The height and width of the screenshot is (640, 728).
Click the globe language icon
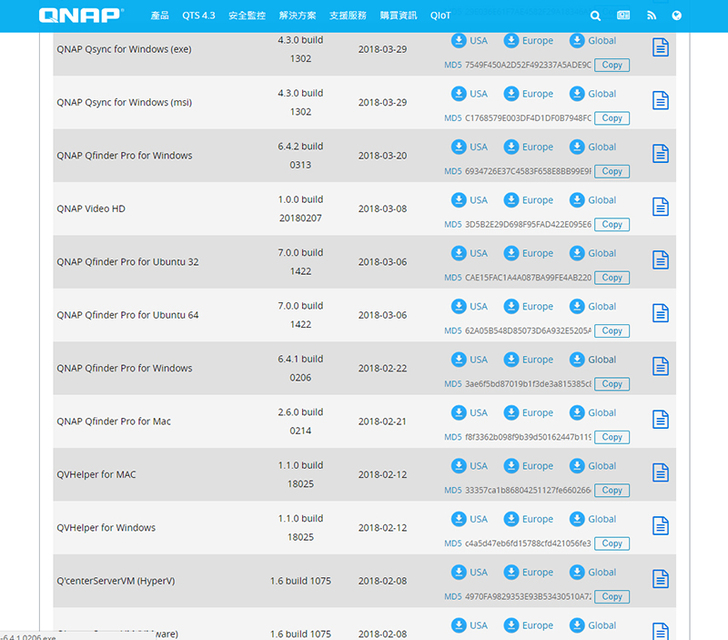point(676,16)
